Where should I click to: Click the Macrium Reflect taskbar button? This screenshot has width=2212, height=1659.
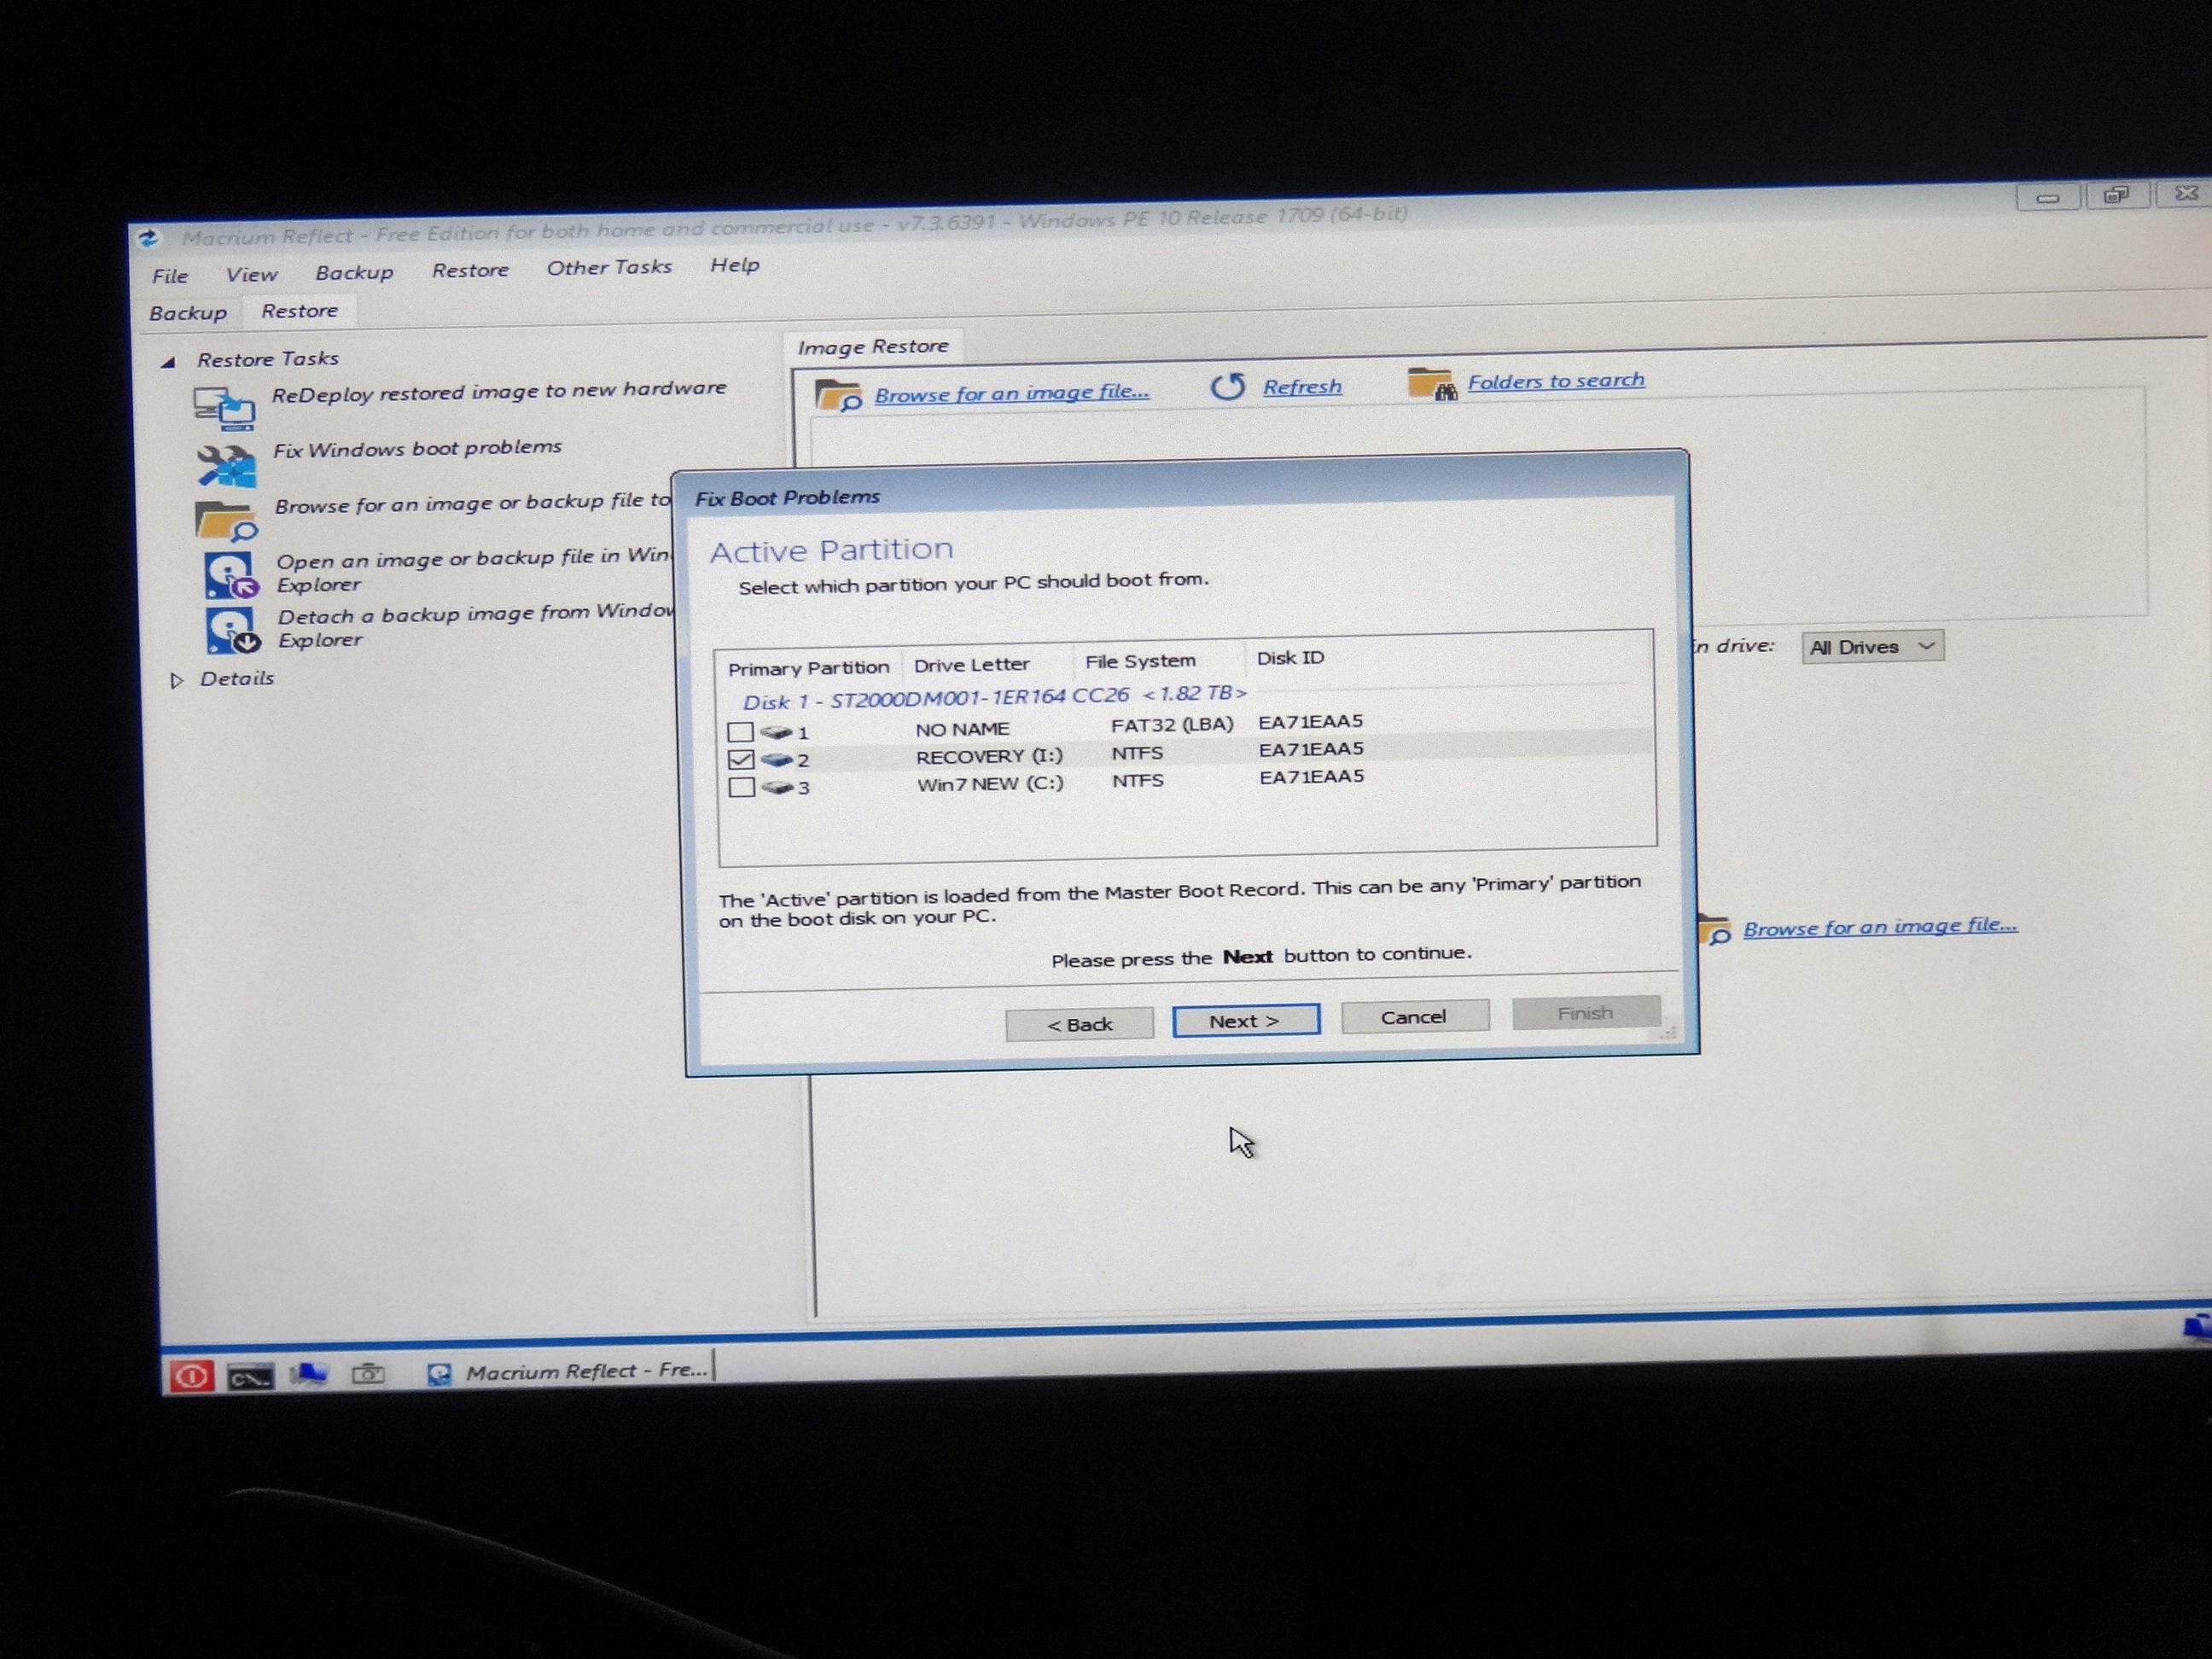tap(570, 1372)
